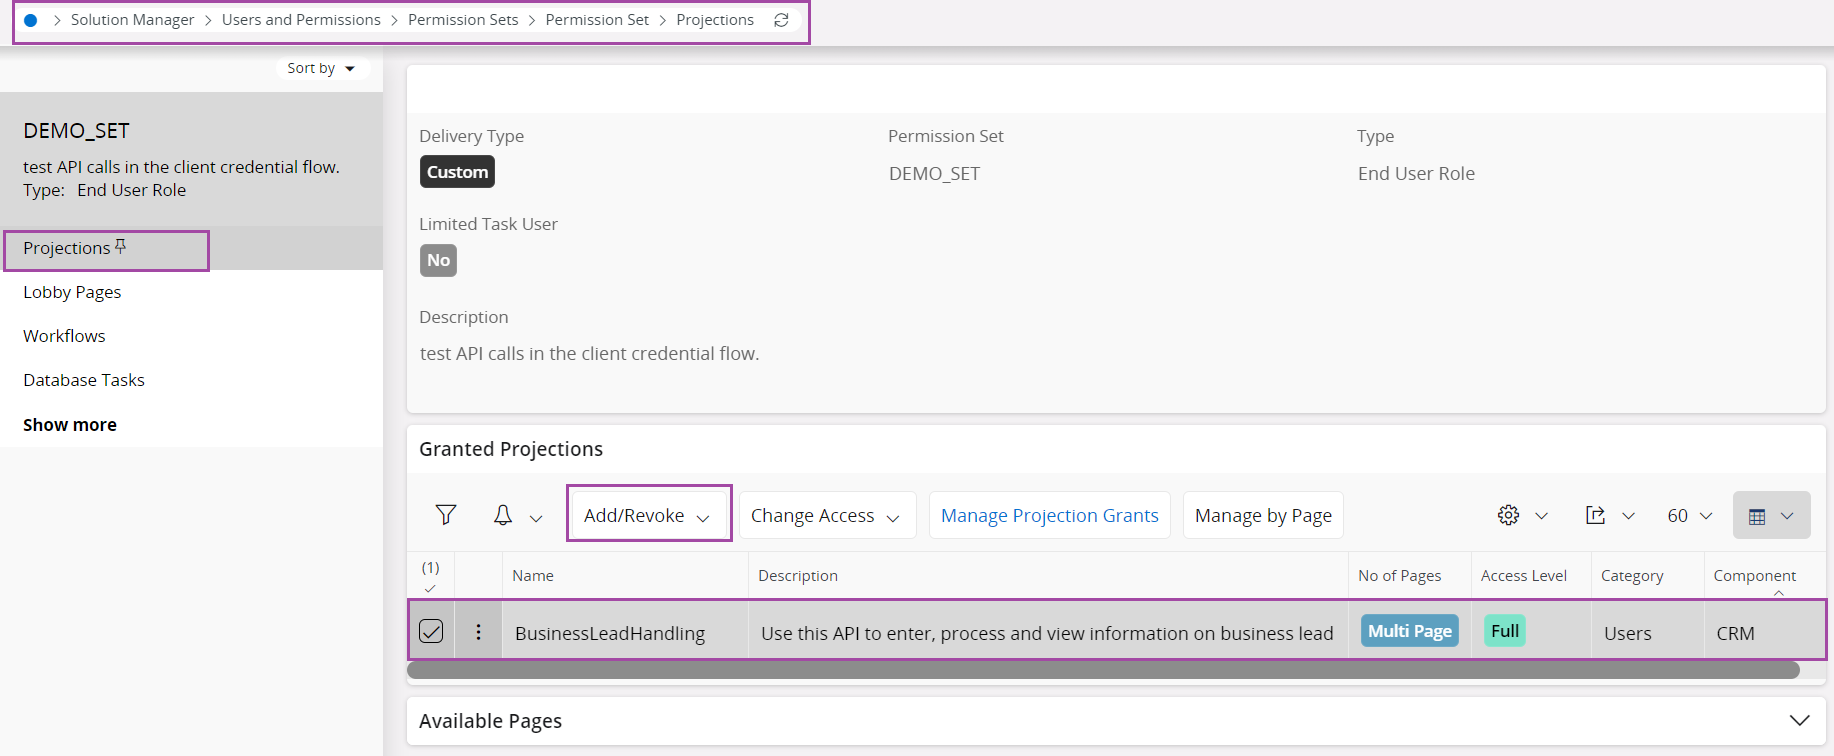Image resolution: width=1834 pixels, height=756 pixels.
Task: Uncheck the BusinessLeadHandling row checkbox
Action: point(431,631)
